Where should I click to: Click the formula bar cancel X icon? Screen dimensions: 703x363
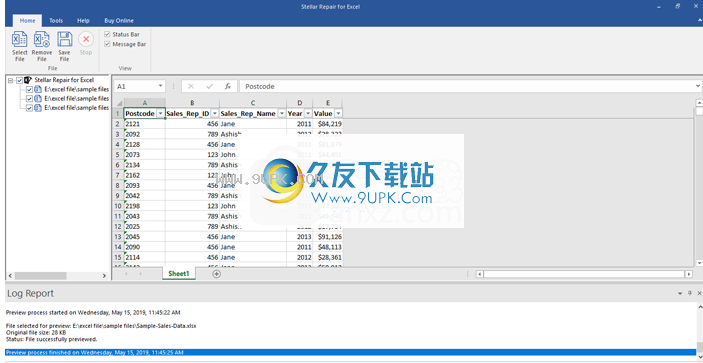click(x=191, y=86)
